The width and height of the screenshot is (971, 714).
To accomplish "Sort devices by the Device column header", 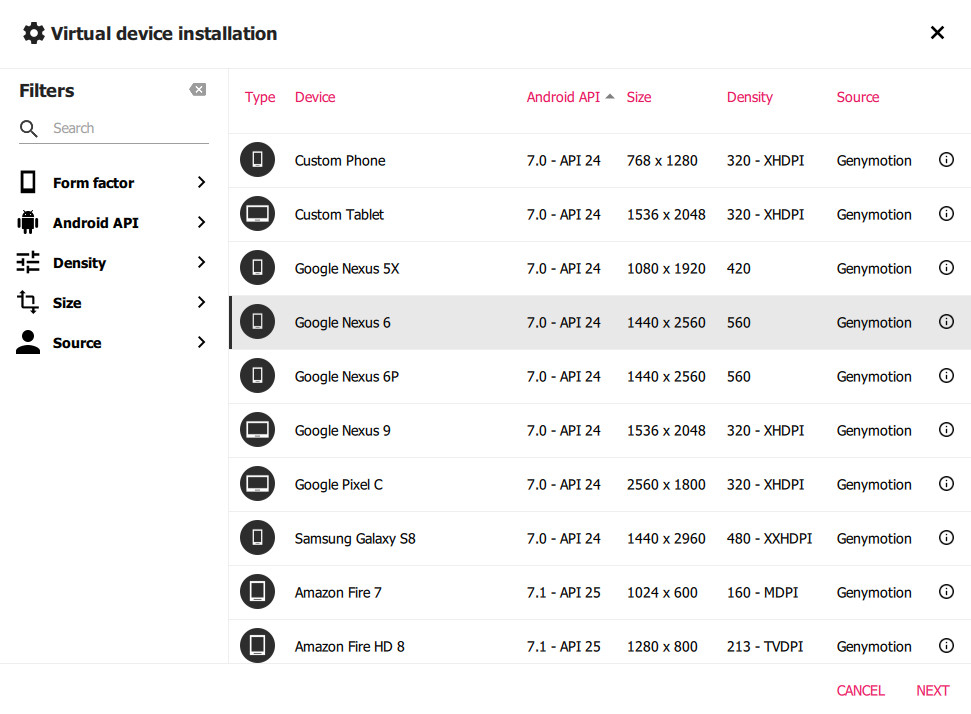I will click(315, 97).
